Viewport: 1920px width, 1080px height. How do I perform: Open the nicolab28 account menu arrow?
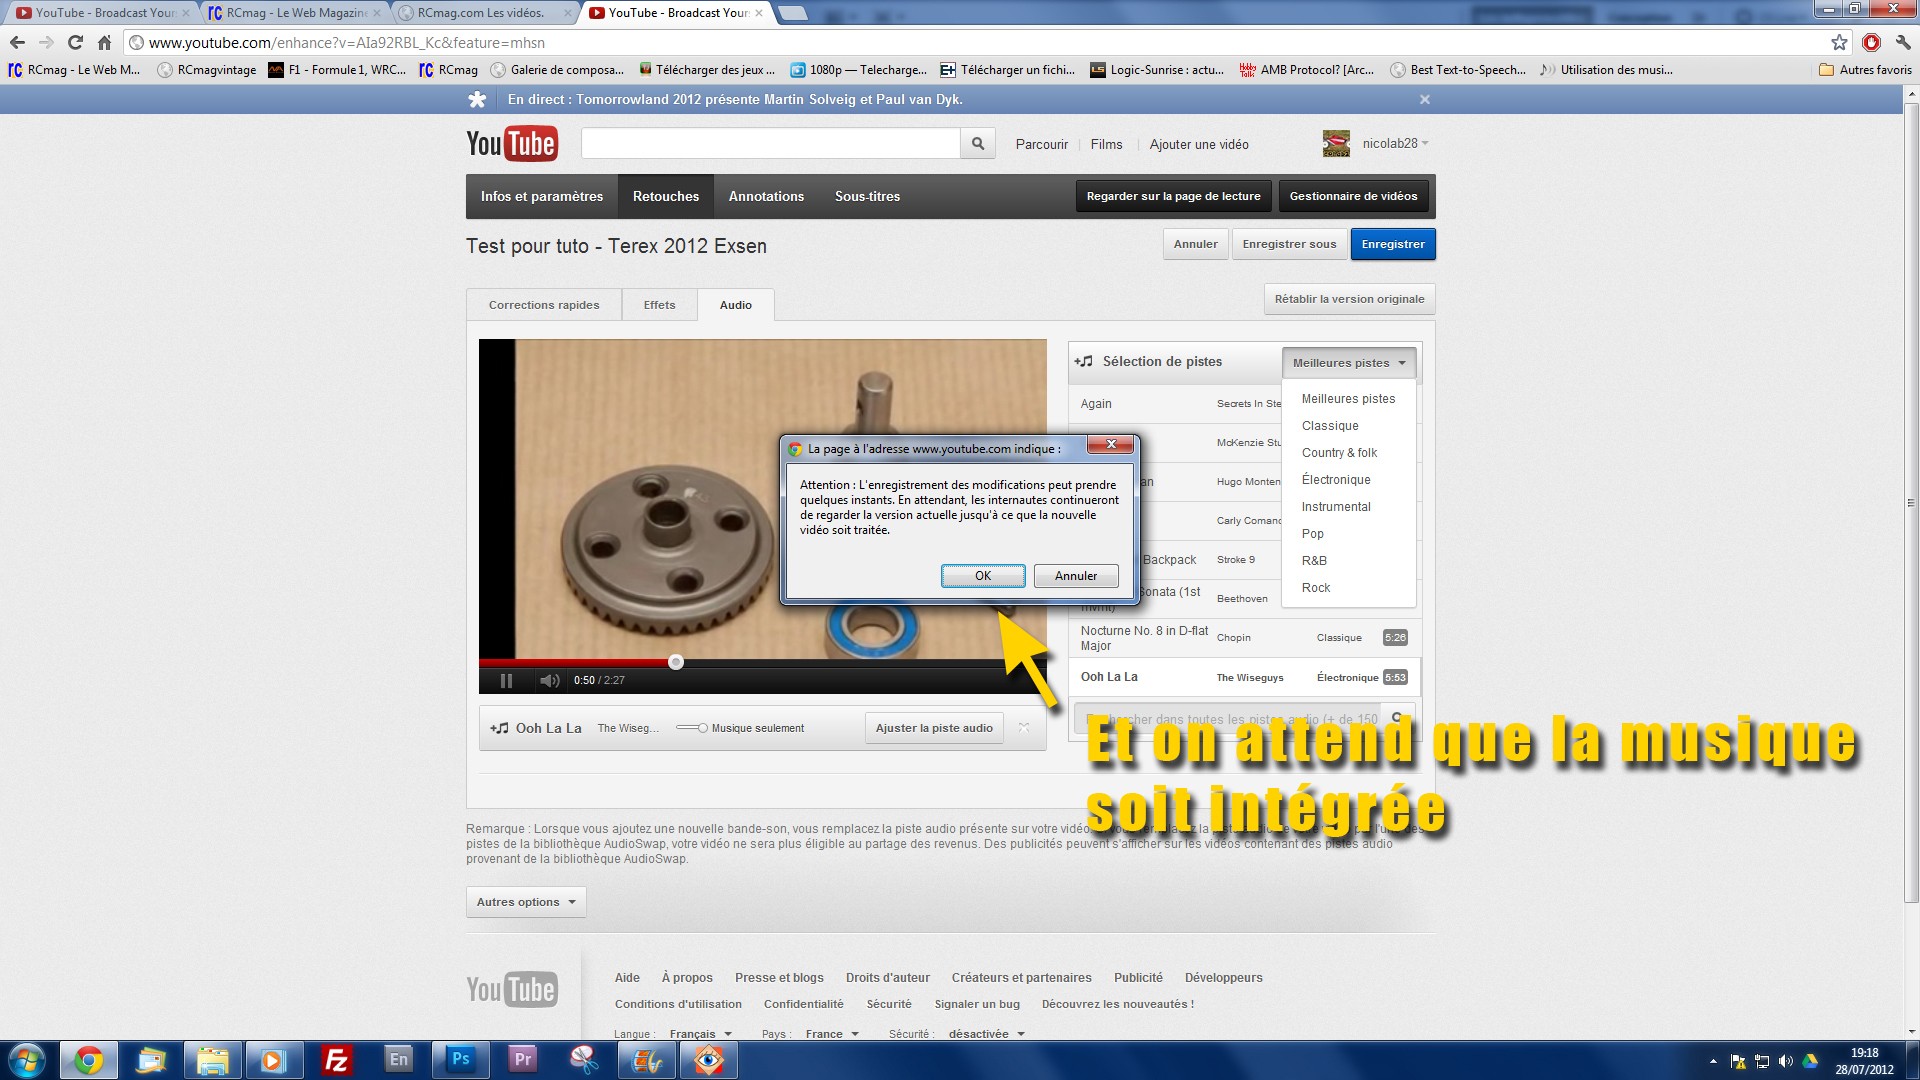click(x=1425, y=144)
